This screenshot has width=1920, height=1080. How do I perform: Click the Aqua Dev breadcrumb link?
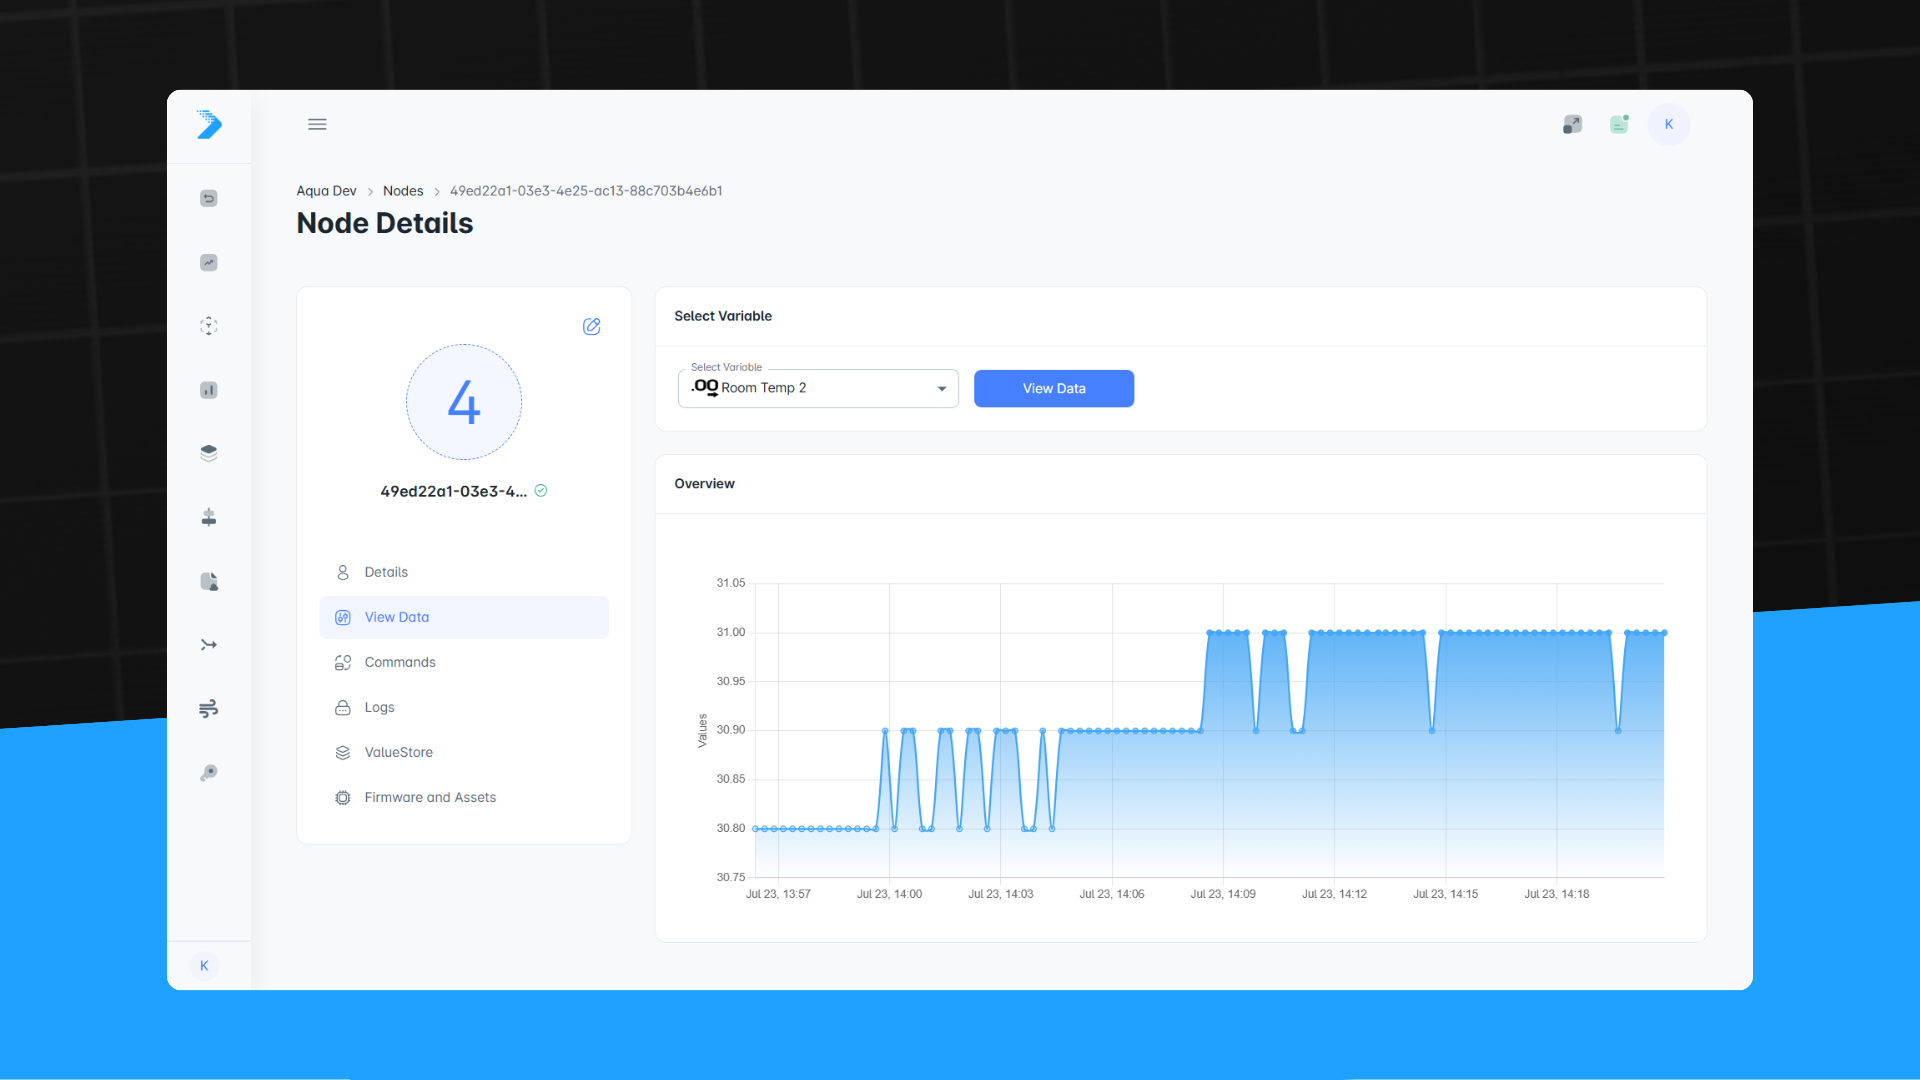(326, 191)
